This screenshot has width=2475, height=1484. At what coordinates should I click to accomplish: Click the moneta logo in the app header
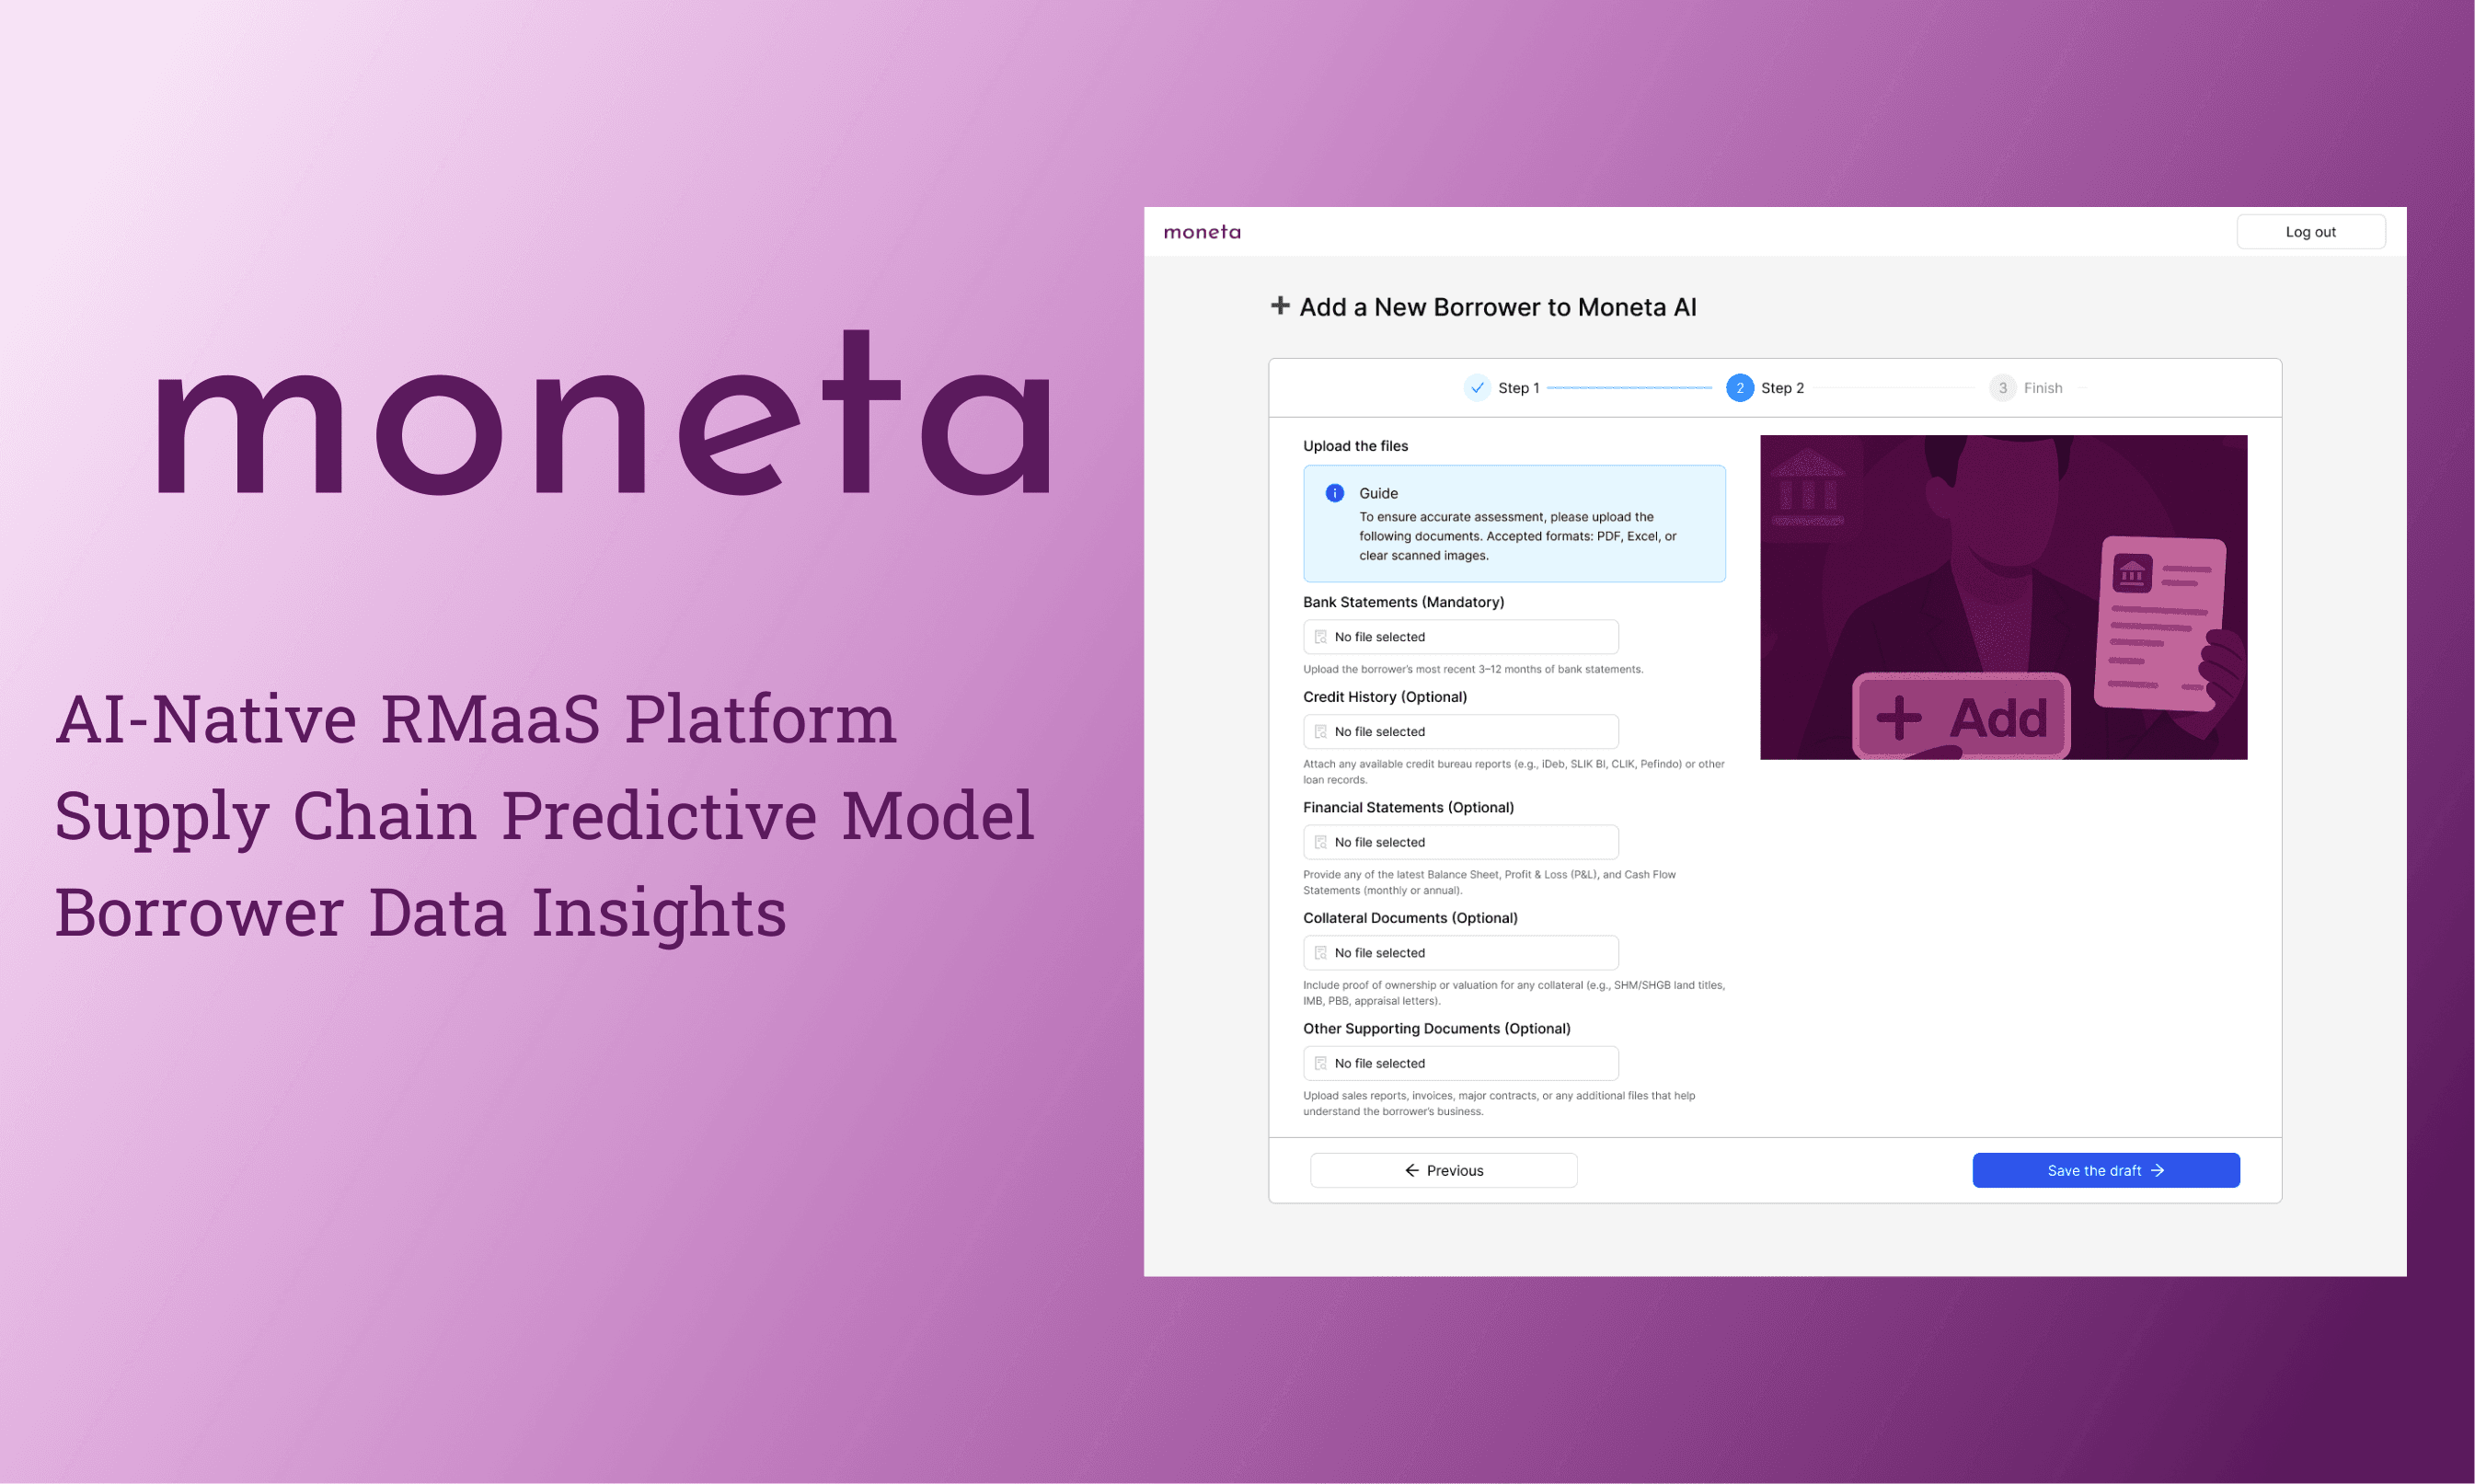coord(1202,232)
